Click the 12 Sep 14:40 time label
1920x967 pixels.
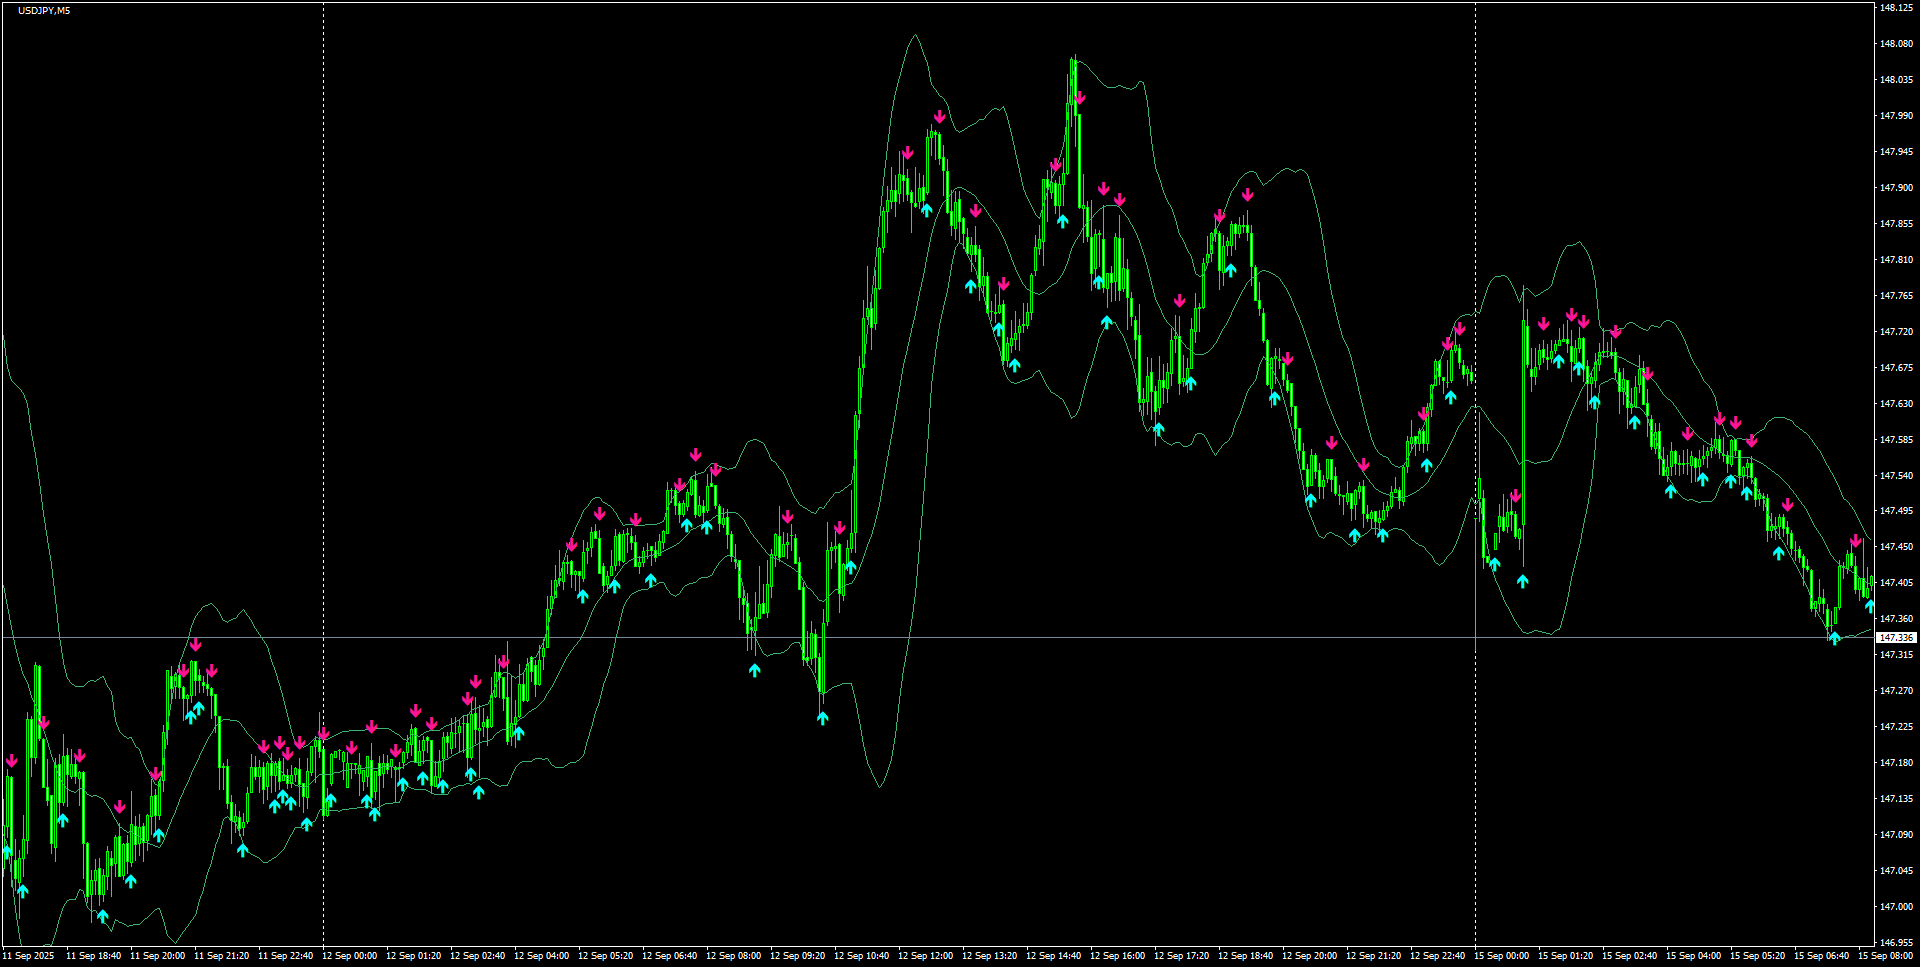[1053, 956]
